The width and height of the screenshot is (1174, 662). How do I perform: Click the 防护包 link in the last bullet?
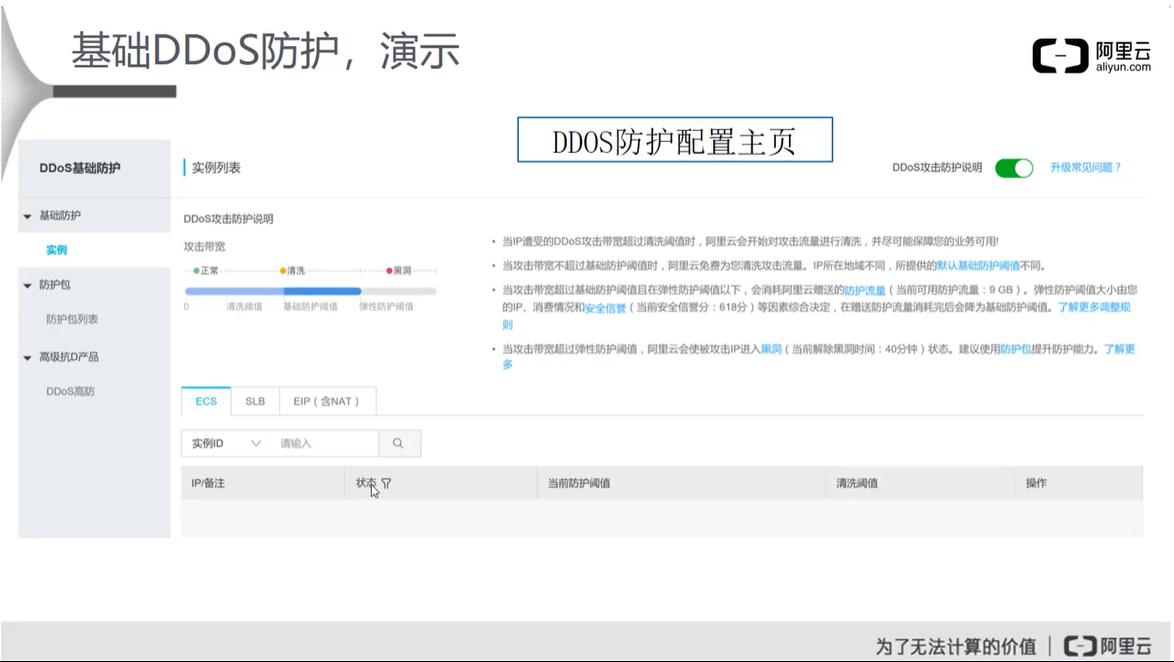[1015, 349]
